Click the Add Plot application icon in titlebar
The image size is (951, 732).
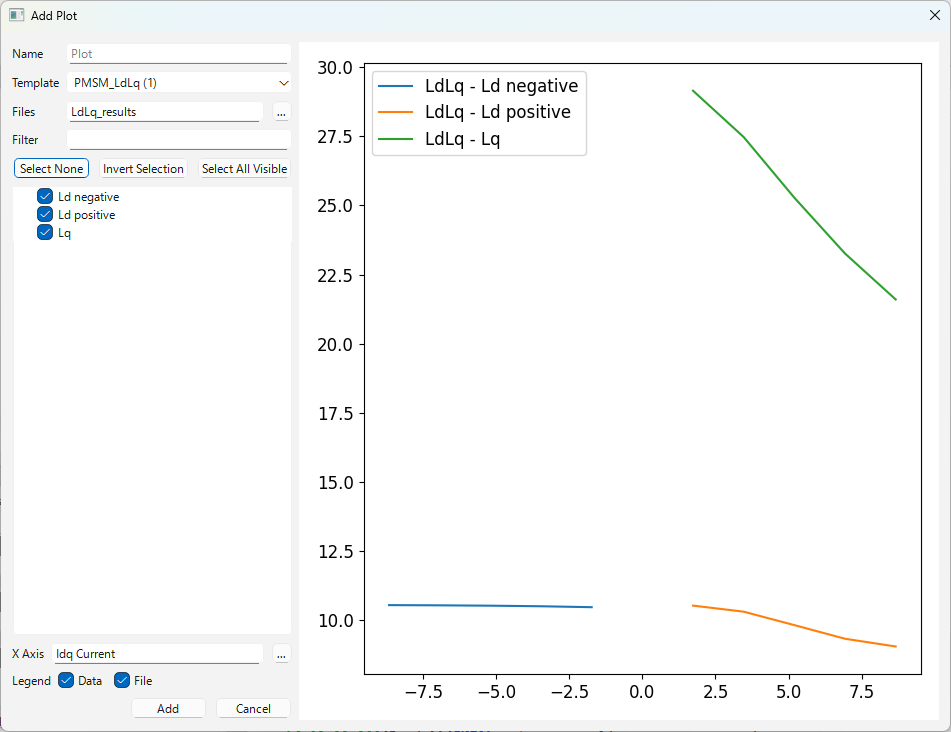pyautogui.click(x=16, y=15)
